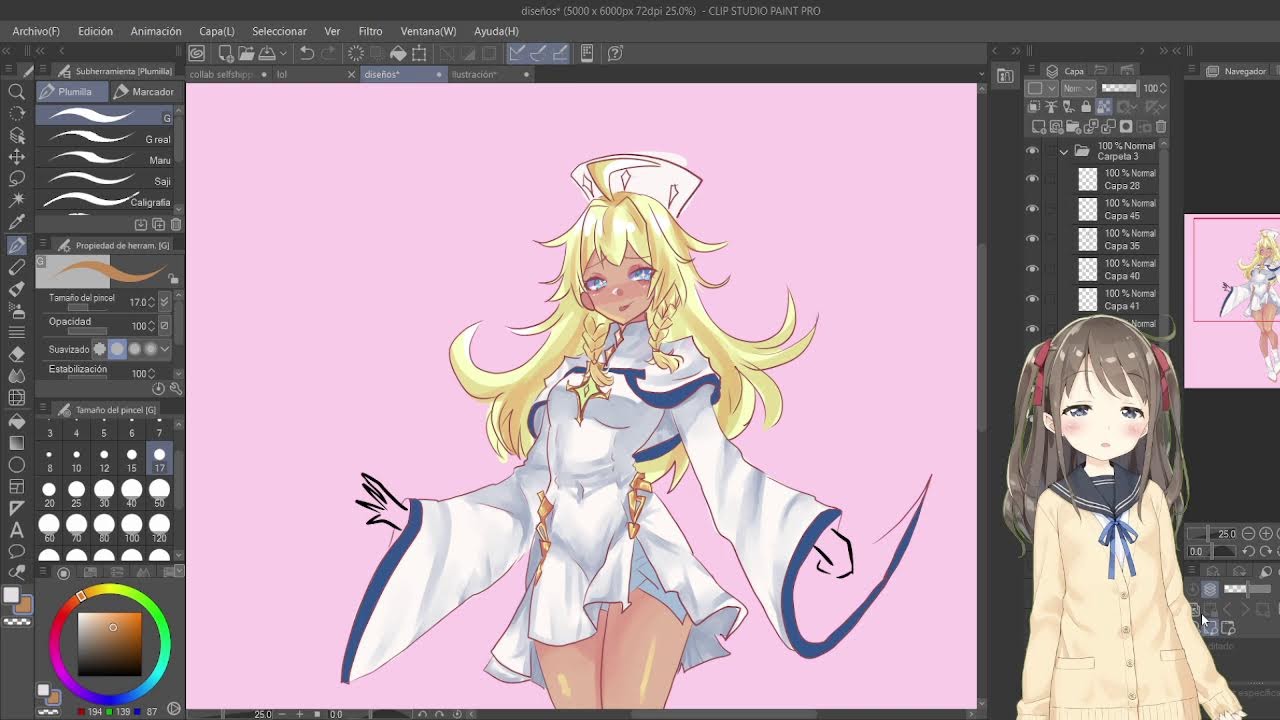Screen dimensions: 1280x720
Task: Click the Save icon in the command bar
Action: click(x=267, y=53)
